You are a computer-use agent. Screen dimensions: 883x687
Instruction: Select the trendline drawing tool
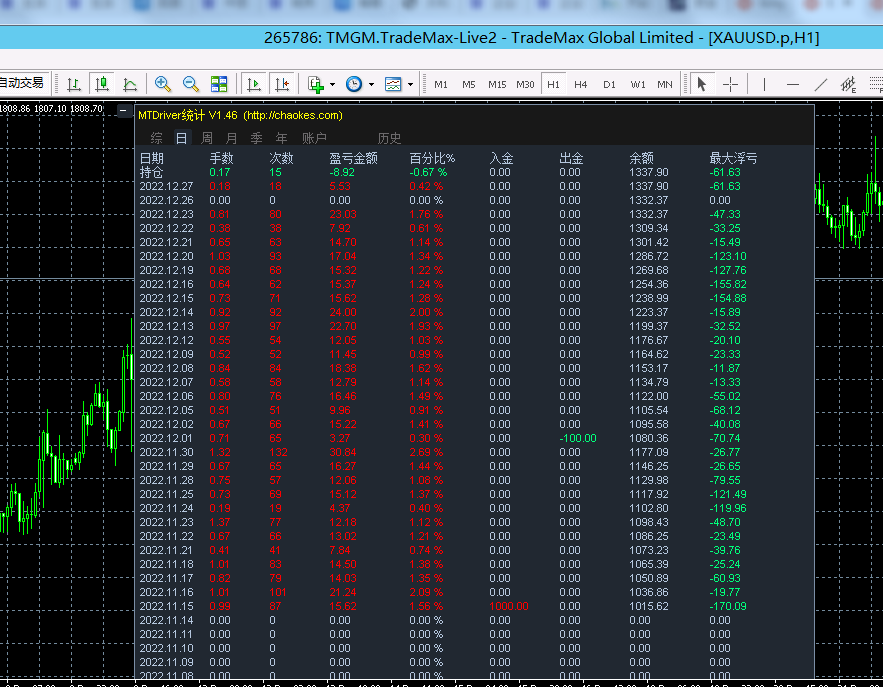point(821,84)
